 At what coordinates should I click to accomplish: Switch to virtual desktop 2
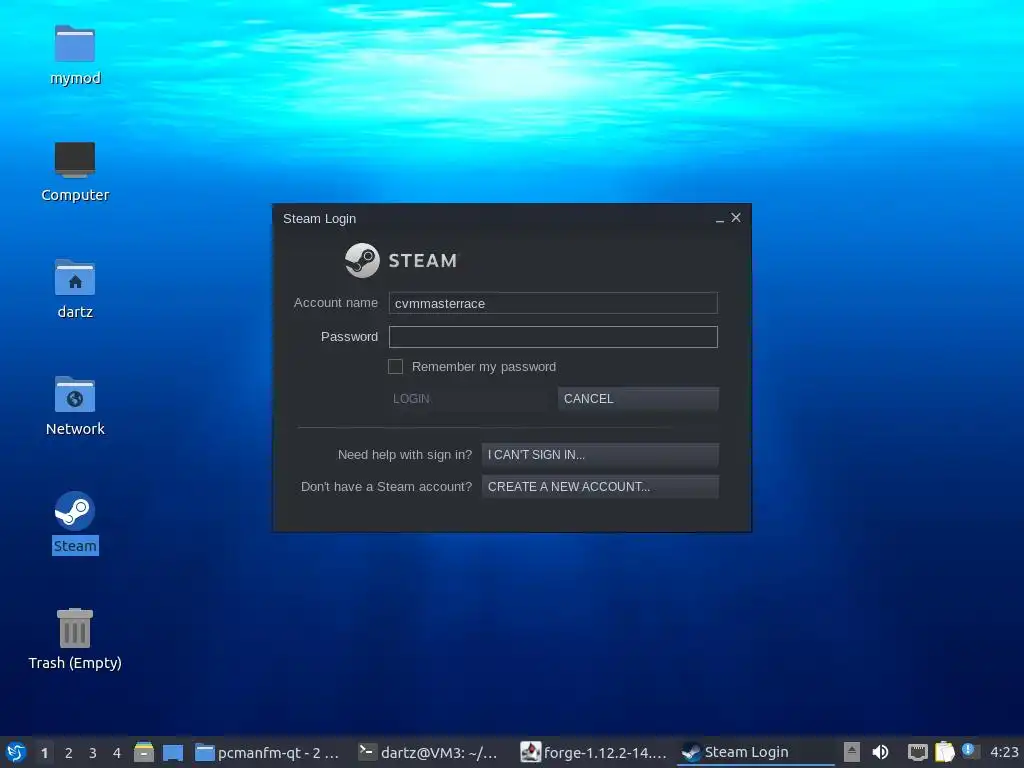tap(69, 753)
